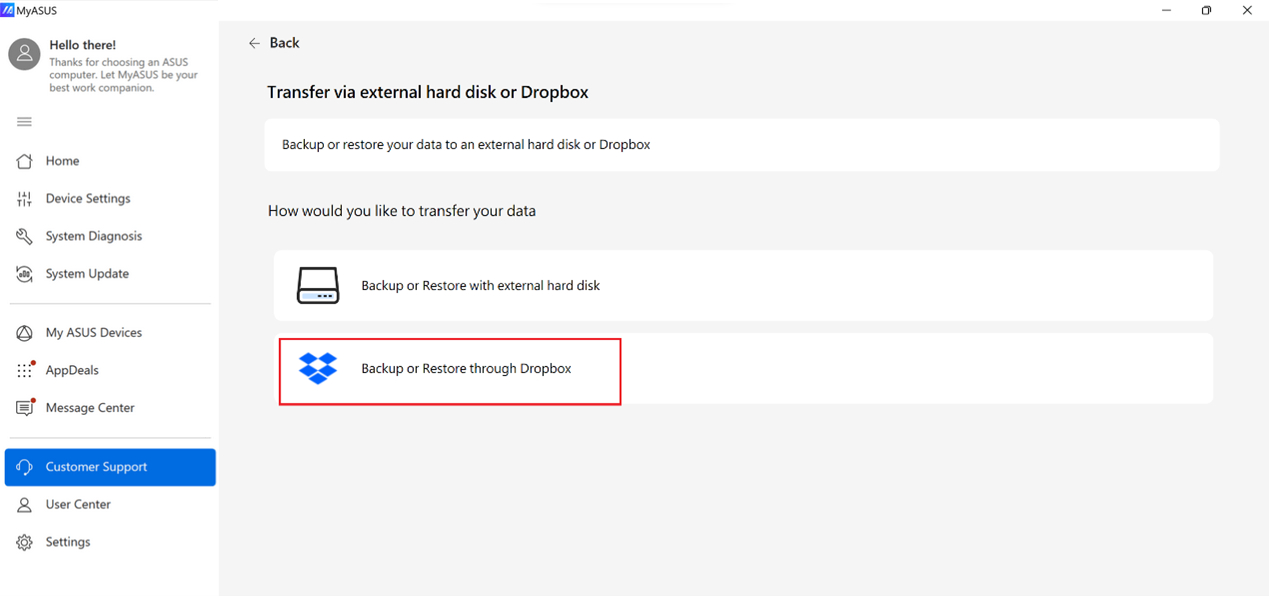Screen dimensions: 1269x598
Task: Click the System Diagnosis wrench icon
Action: [x=25, y=237]
